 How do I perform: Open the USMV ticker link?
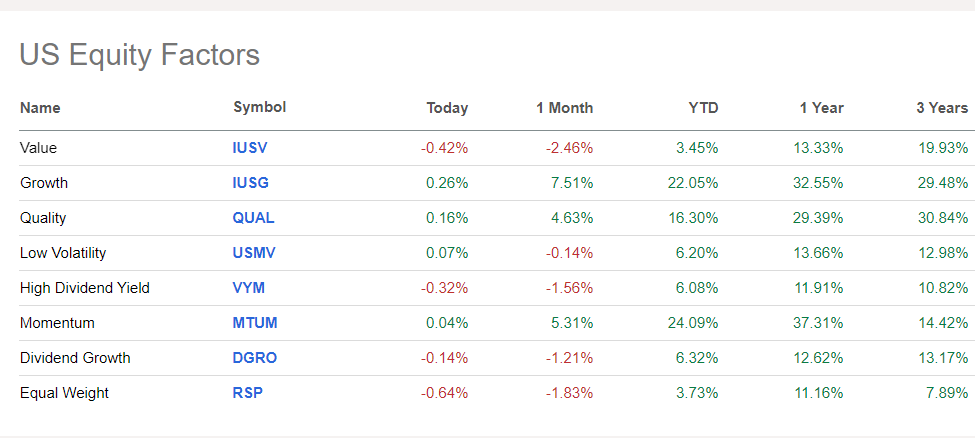[x=254, y=253]
